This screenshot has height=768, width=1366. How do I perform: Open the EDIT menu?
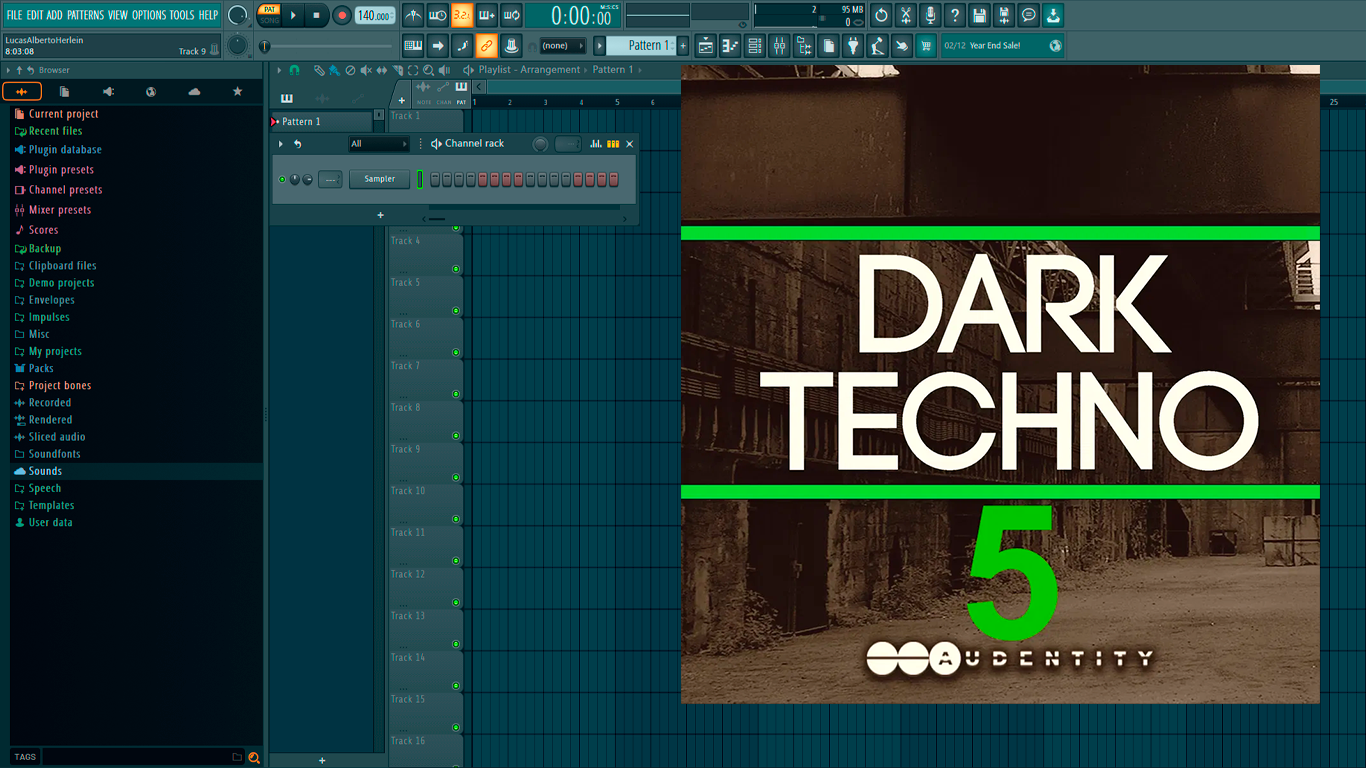coord(35,15)
